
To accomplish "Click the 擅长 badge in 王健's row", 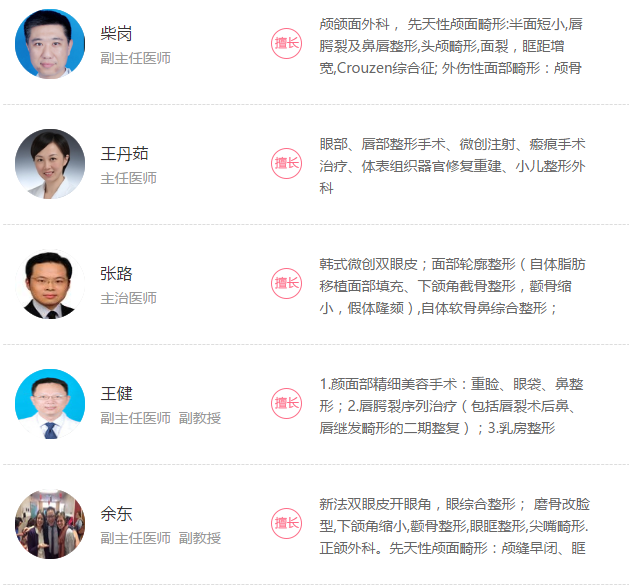I will click(286, 403).
